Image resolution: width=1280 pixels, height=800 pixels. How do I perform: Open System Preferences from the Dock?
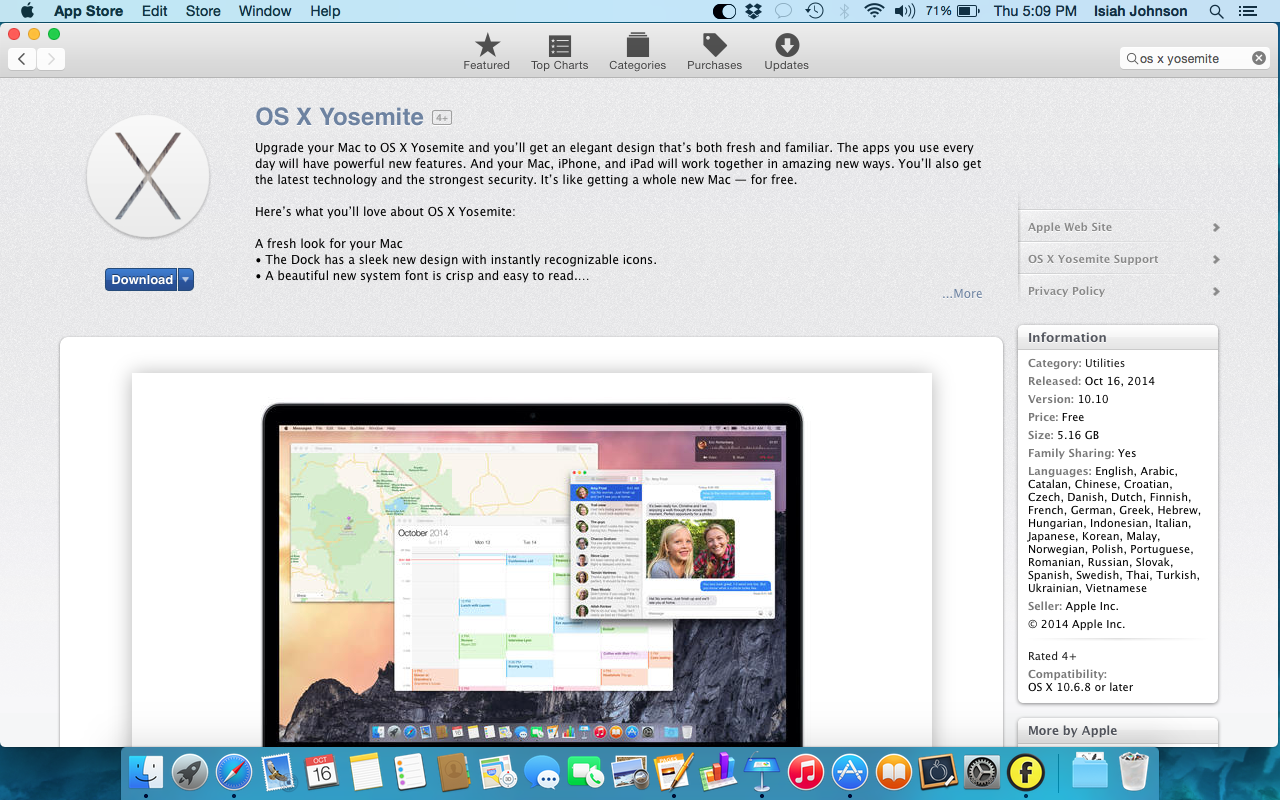[982, 772]
